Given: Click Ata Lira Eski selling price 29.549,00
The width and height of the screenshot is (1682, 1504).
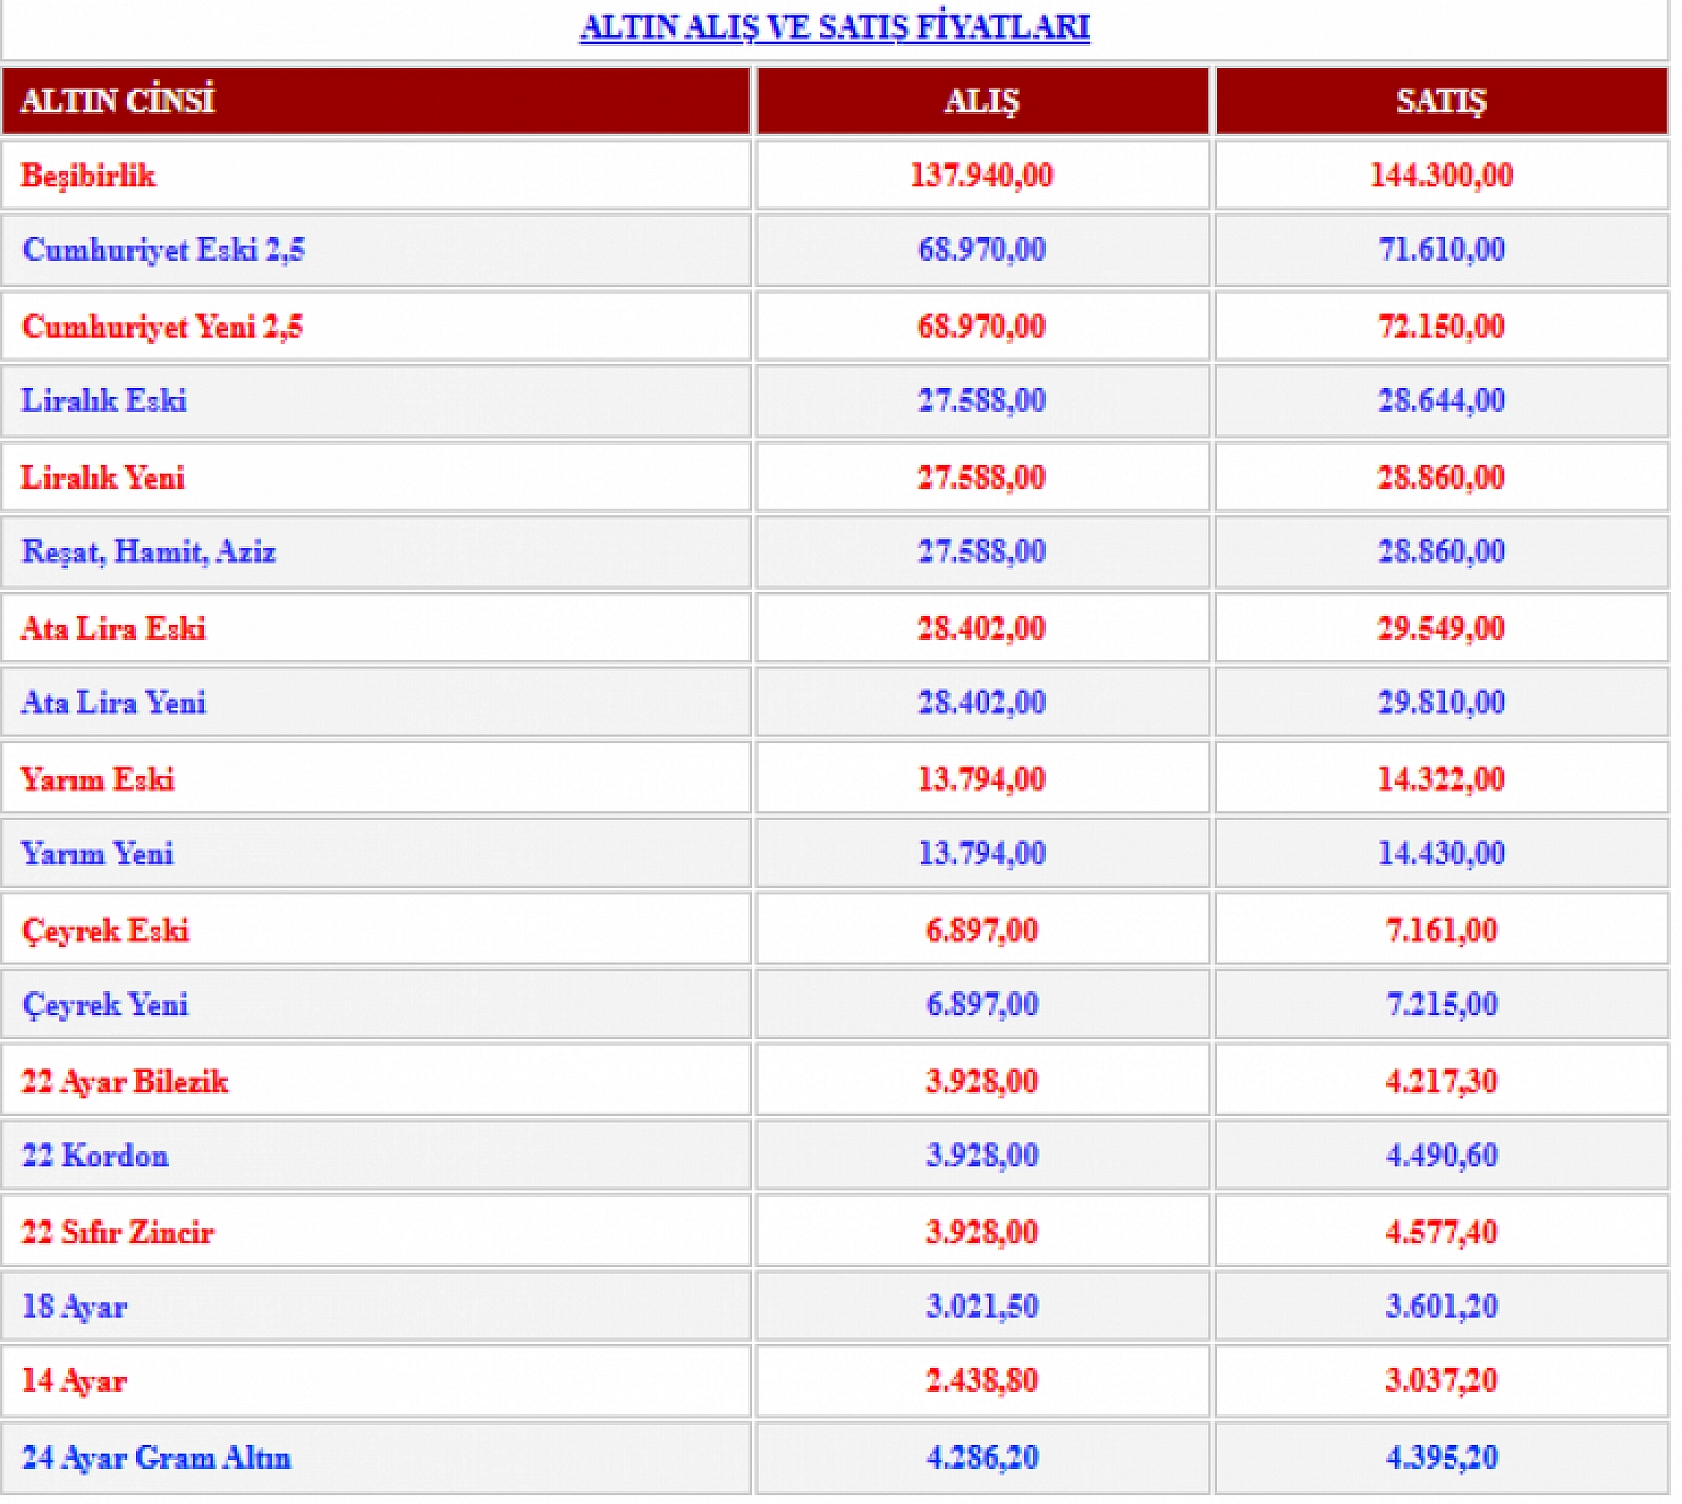Looking at the screenshot, I should click(x=1440, y=629).
